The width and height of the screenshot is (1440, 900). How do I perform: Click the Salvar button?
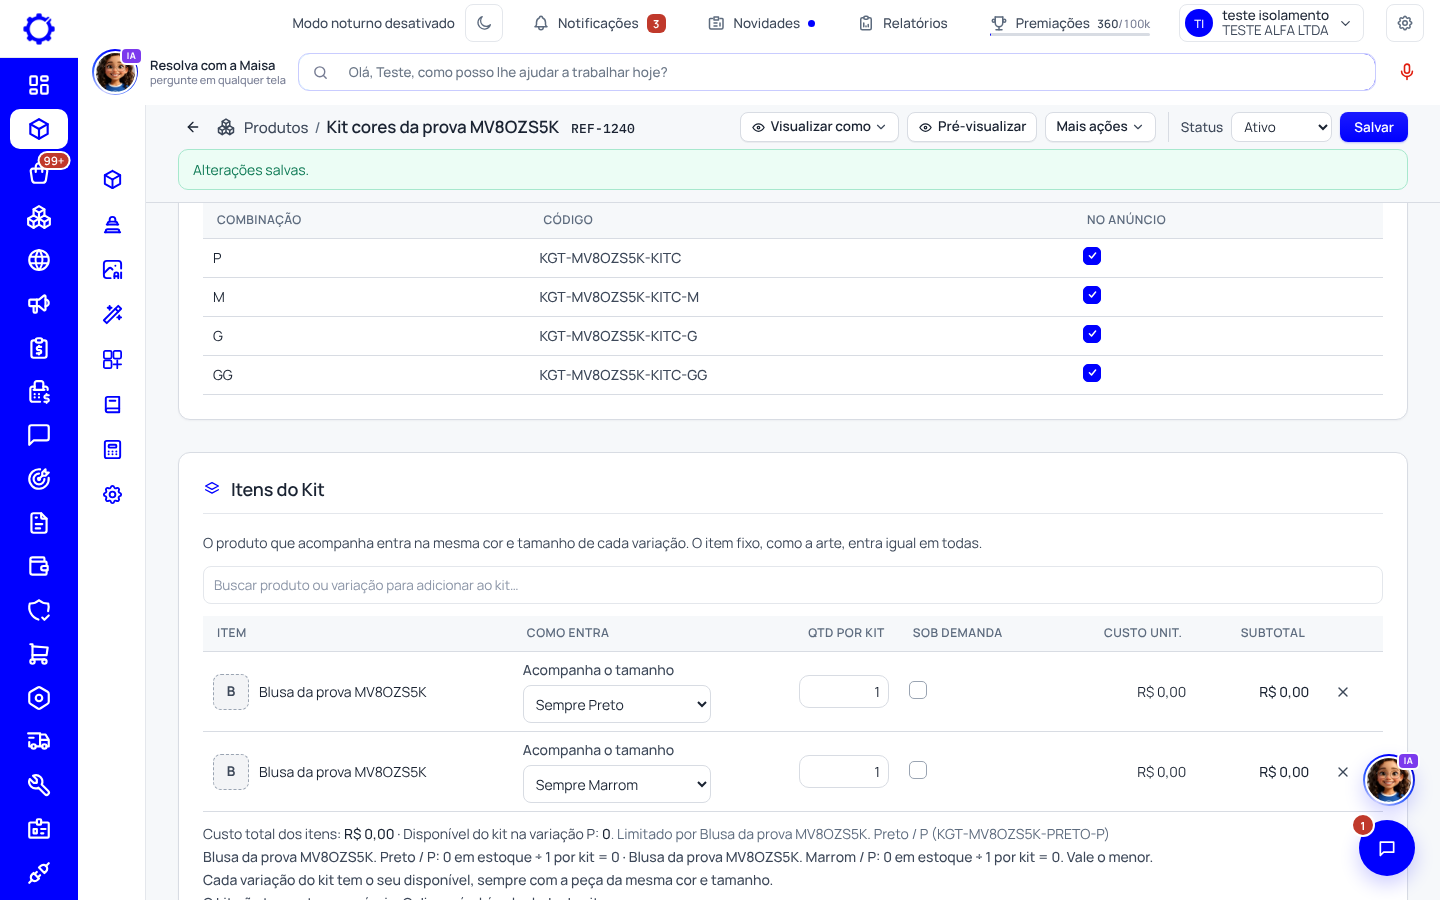point(1374,127)
